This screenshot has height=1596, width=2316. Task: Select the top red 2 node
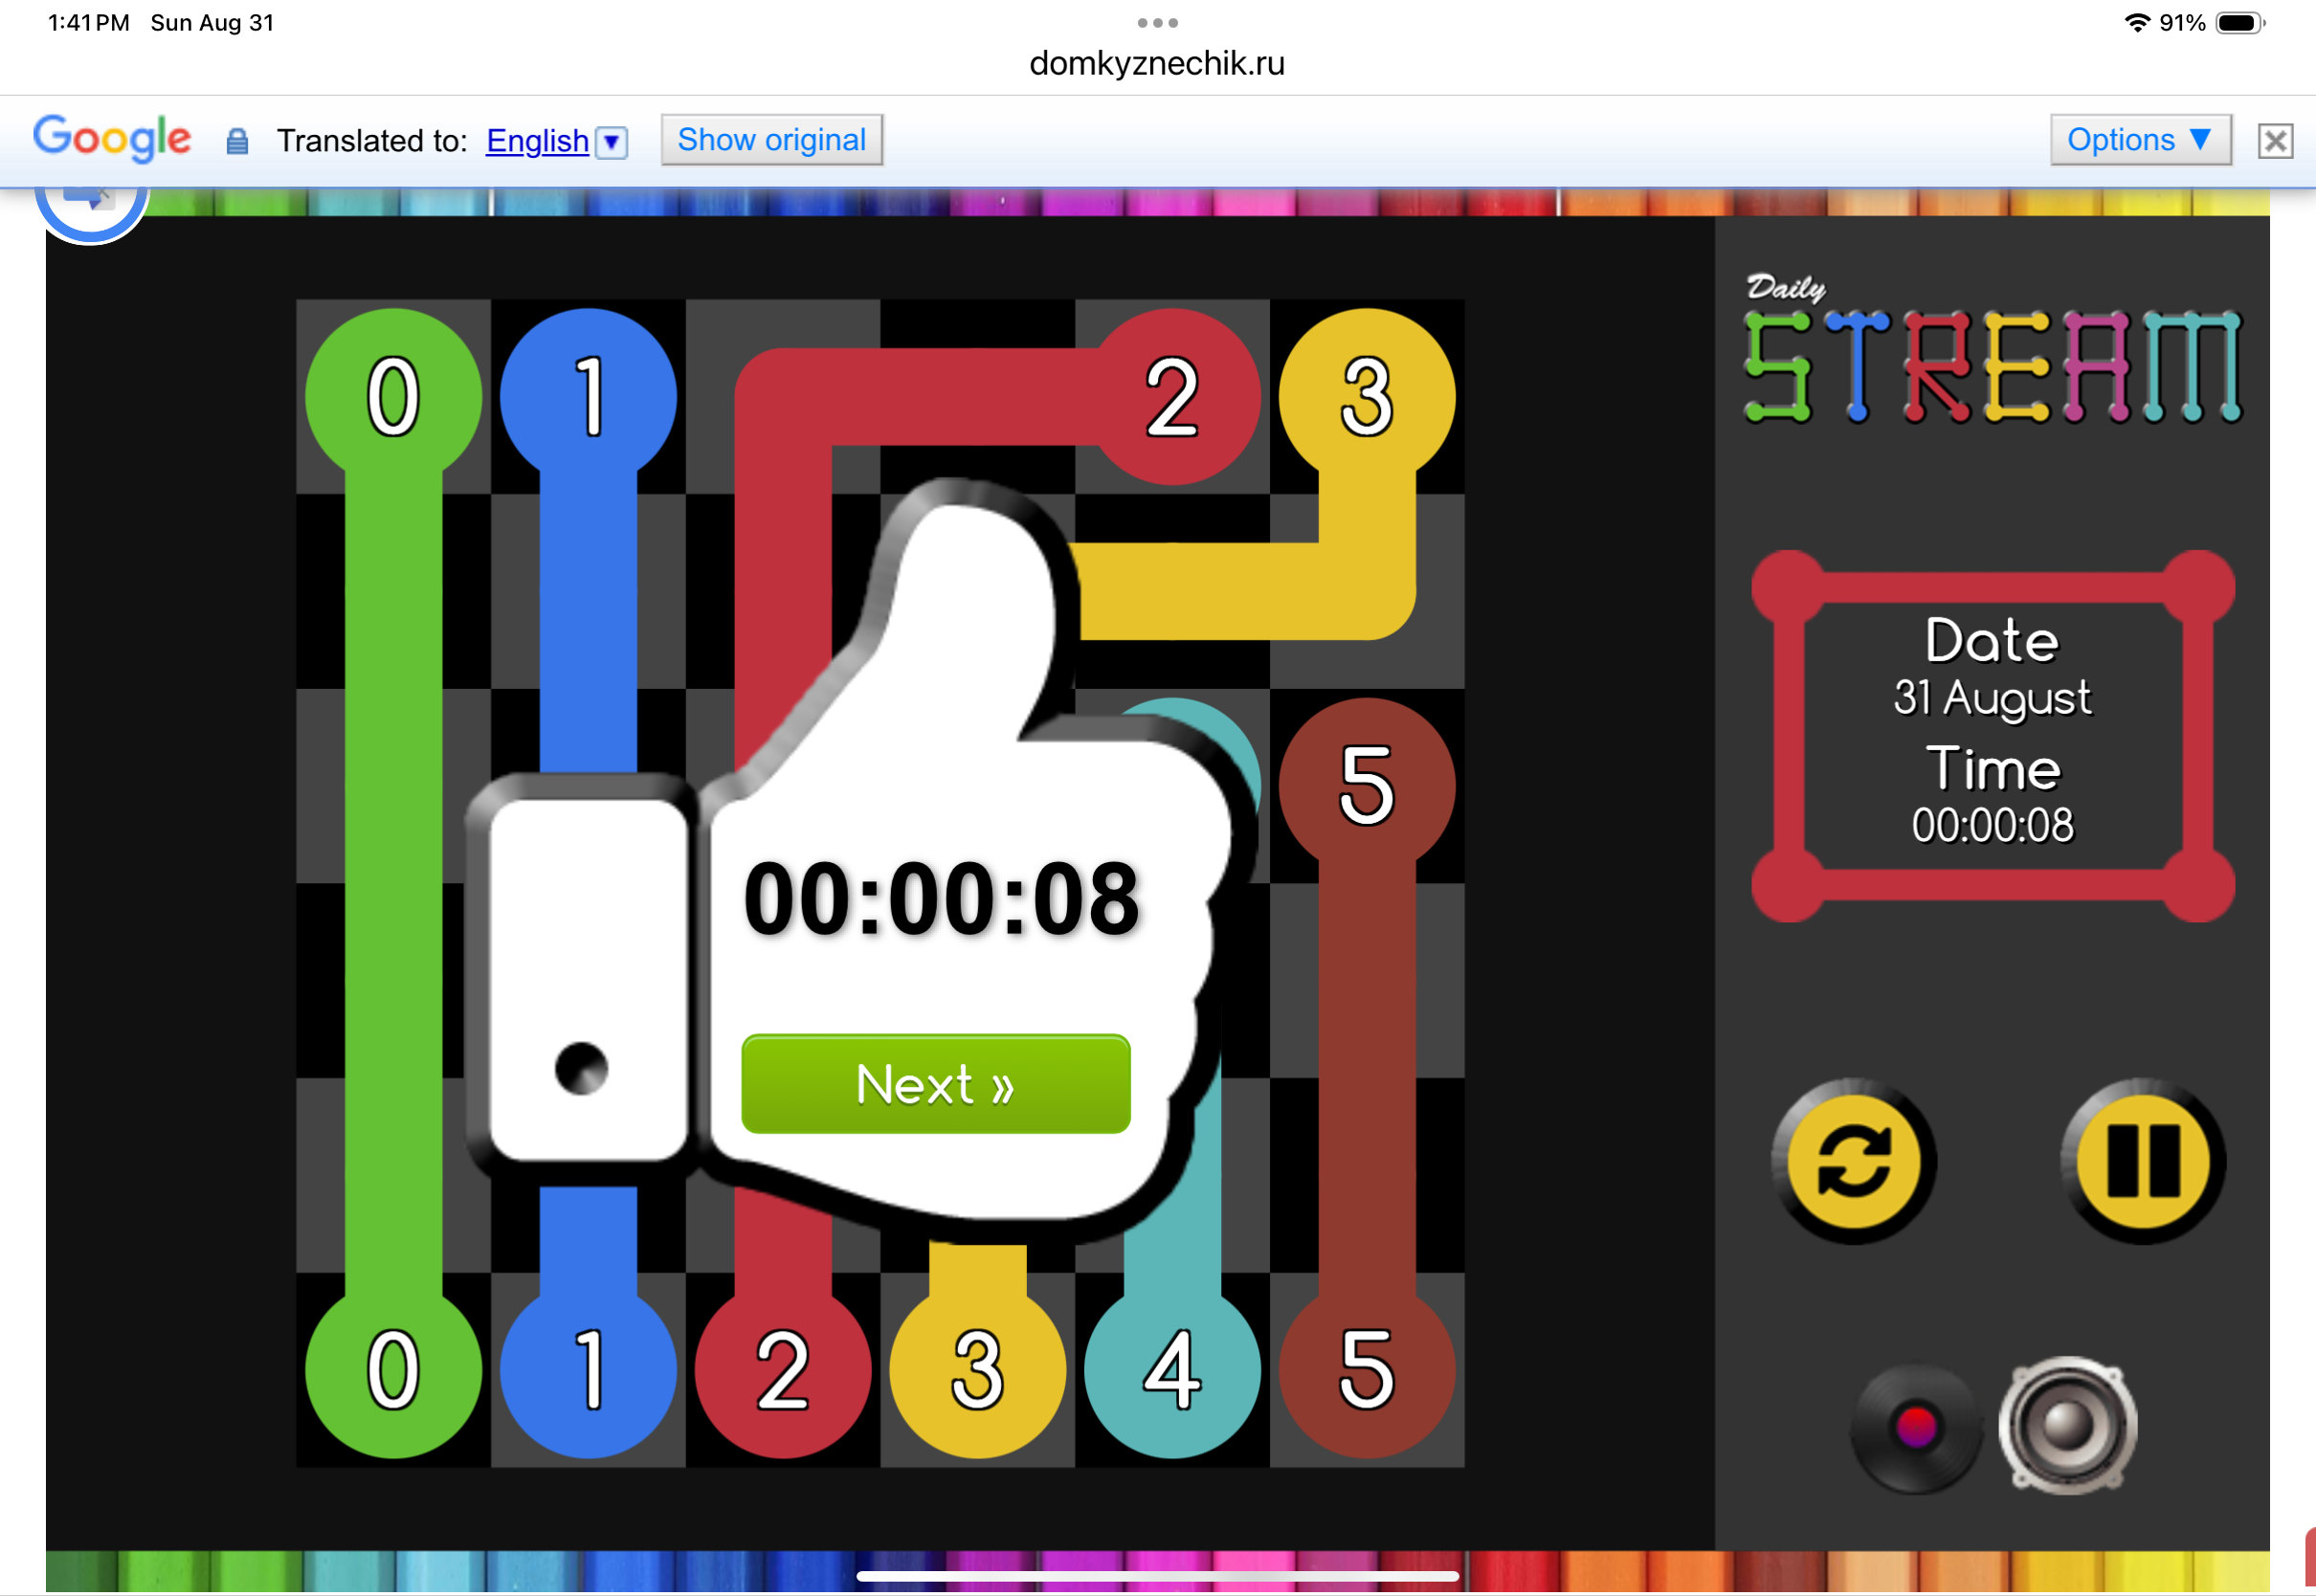1172,397
